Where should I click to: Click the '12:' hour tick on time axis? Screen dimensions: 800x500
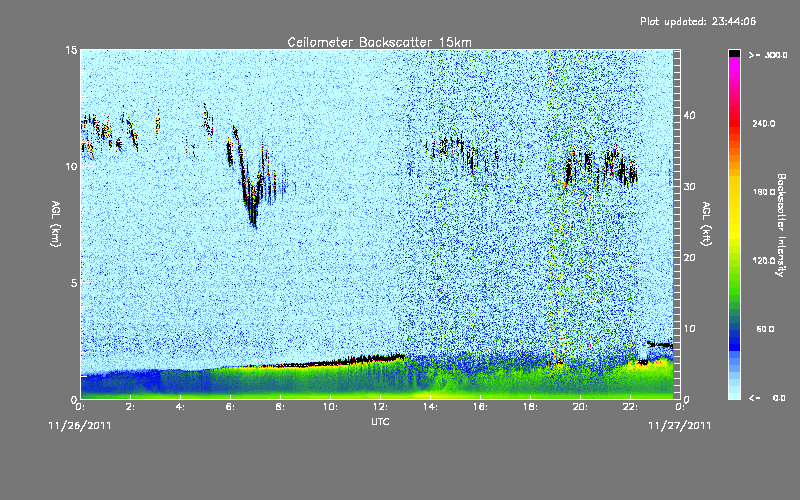pos(381,407)
